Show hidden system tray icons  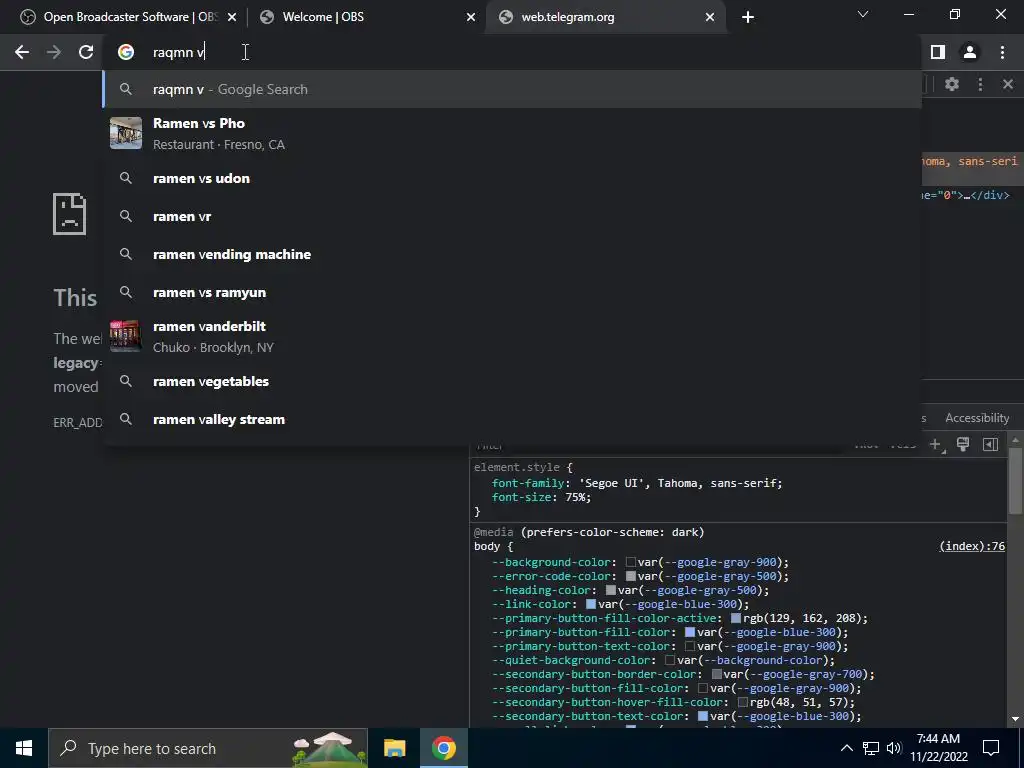pos(846,748)
